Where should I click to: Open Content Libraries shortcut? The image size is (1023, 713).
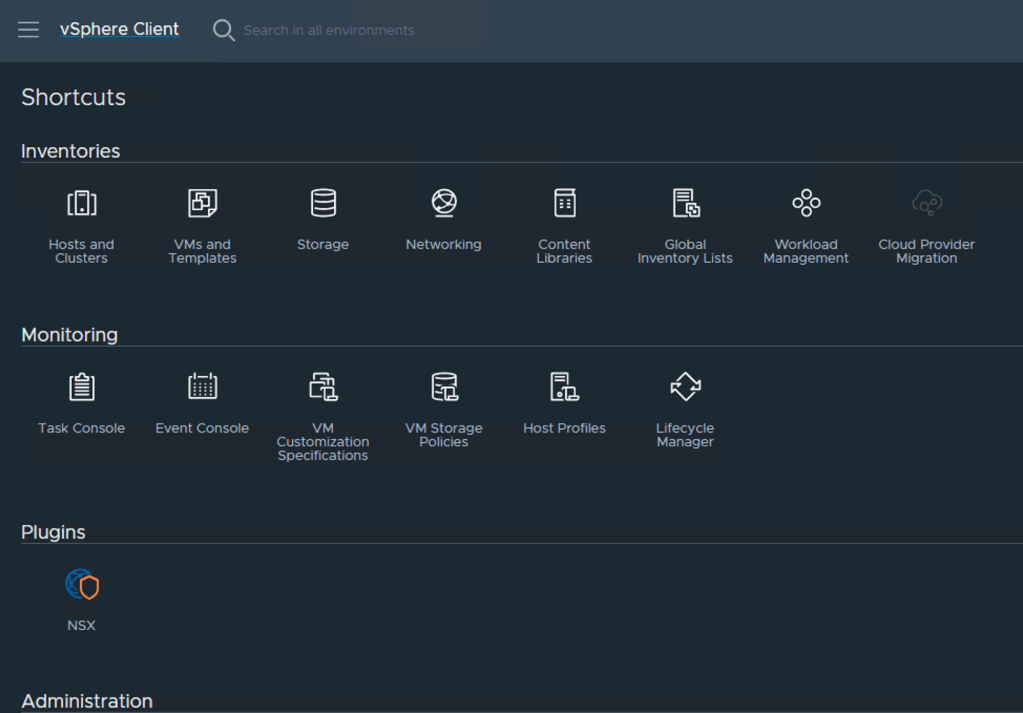click(564, 204)
